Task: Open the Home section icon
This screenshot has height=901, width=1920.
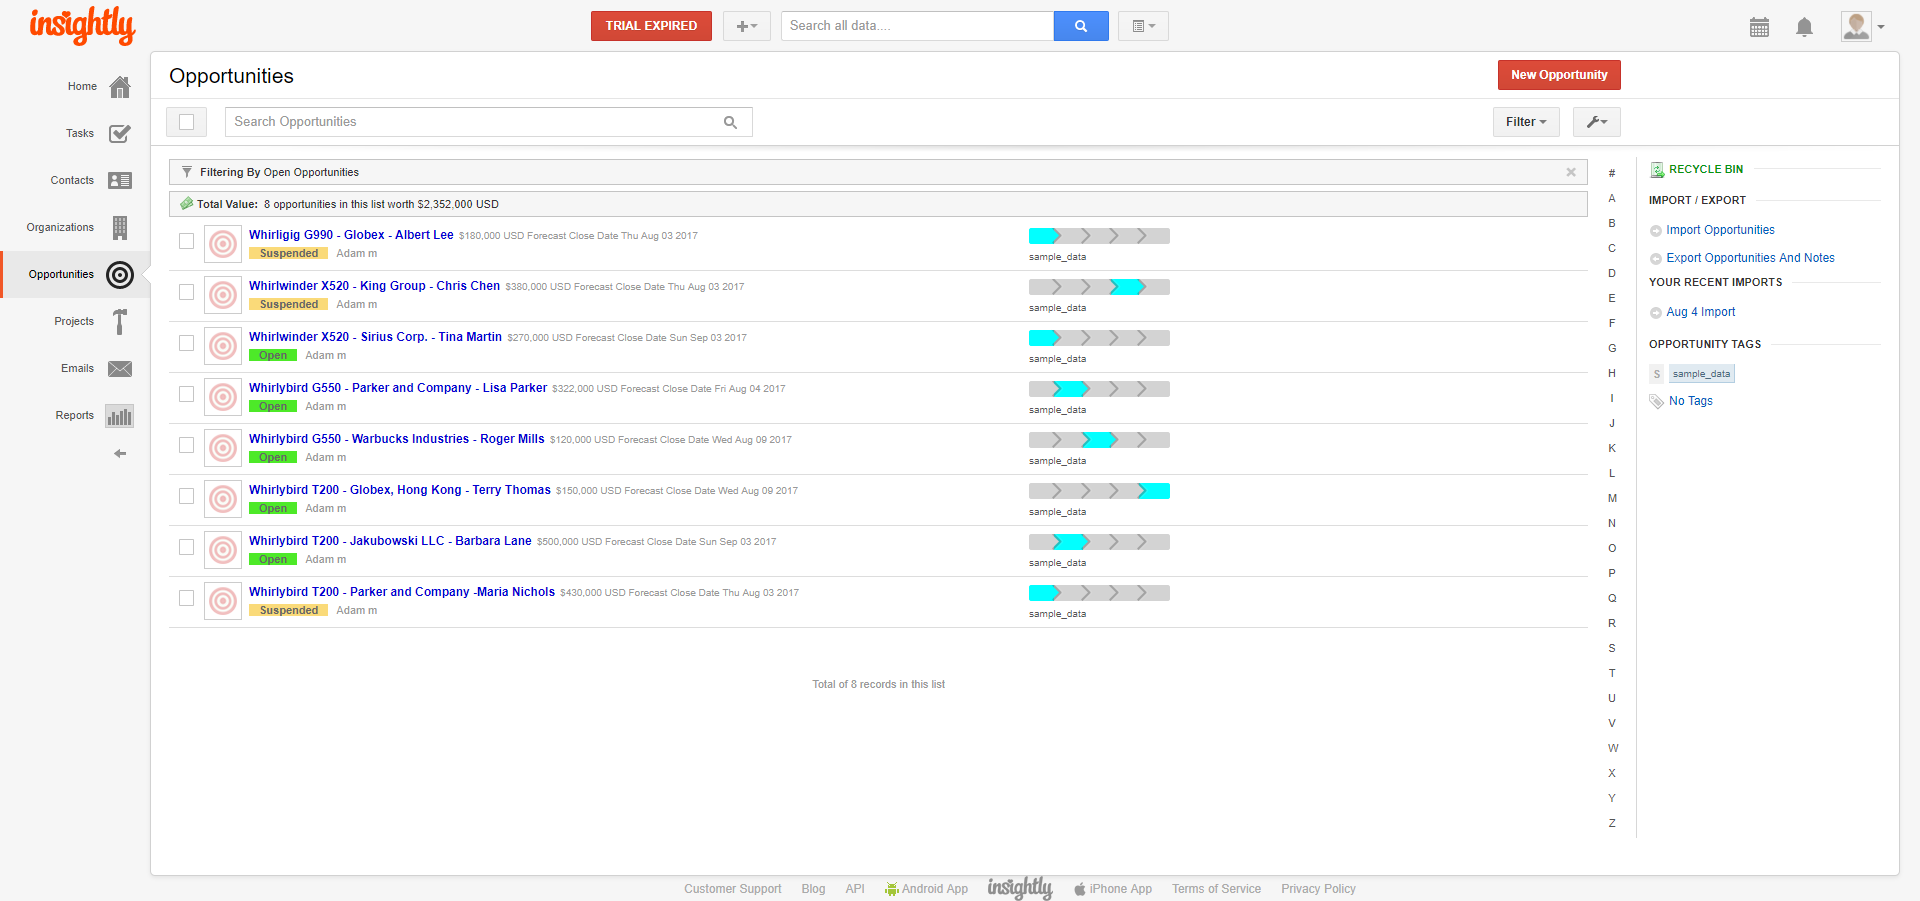Action: click(120, 87)
